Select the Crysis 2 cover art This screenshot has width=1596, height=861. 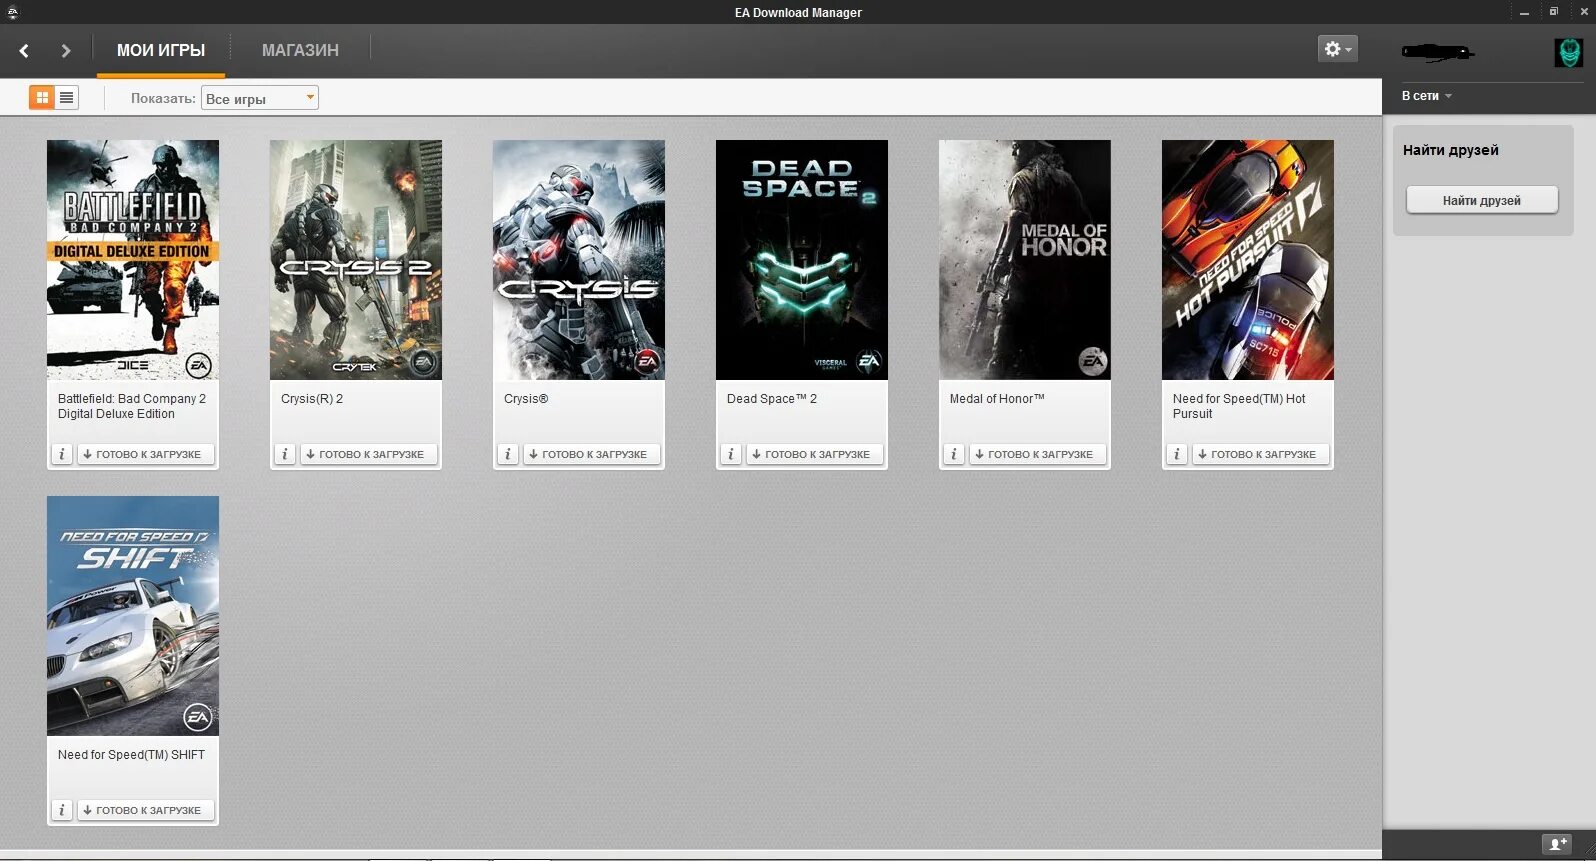[x=356, y=260]
